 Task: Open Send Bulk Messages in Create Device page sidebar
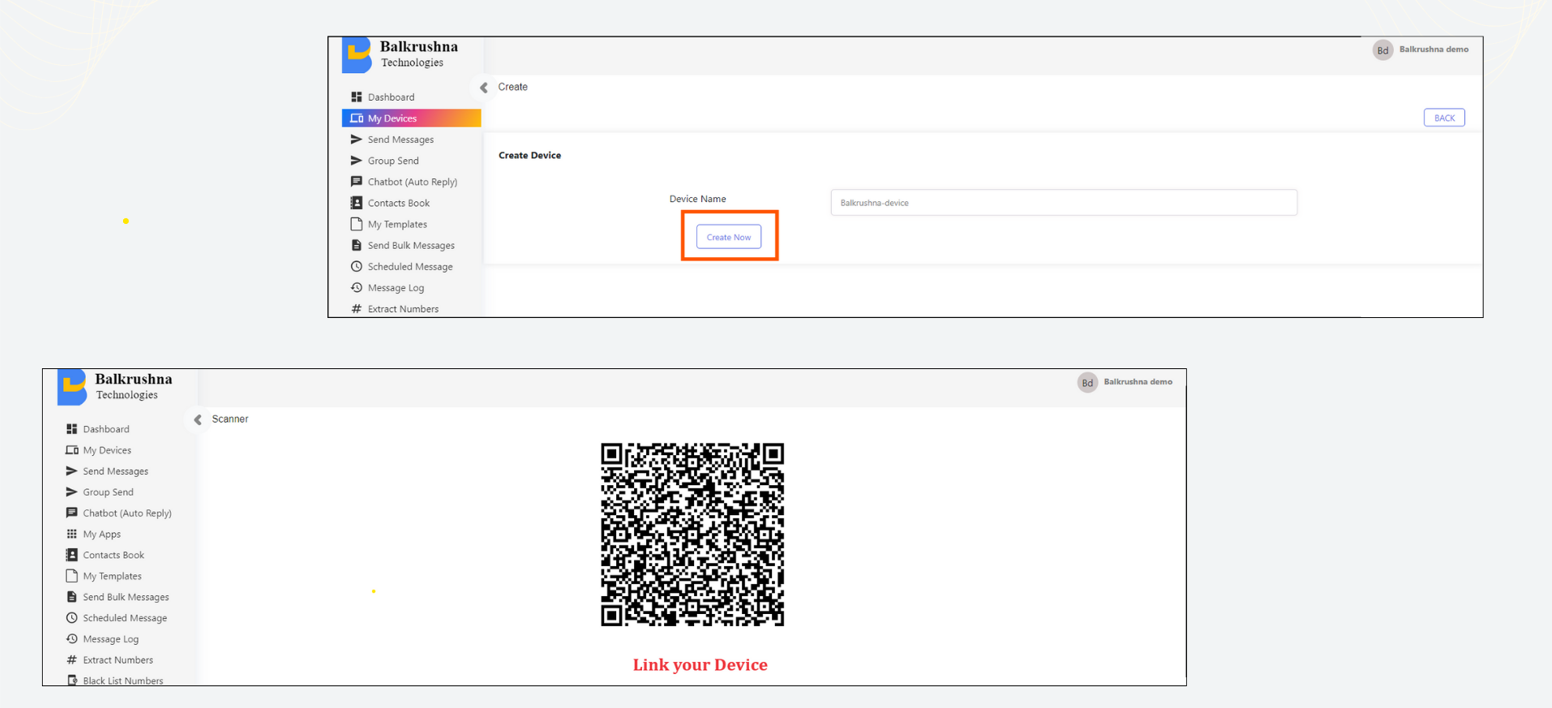click(411, 246)
